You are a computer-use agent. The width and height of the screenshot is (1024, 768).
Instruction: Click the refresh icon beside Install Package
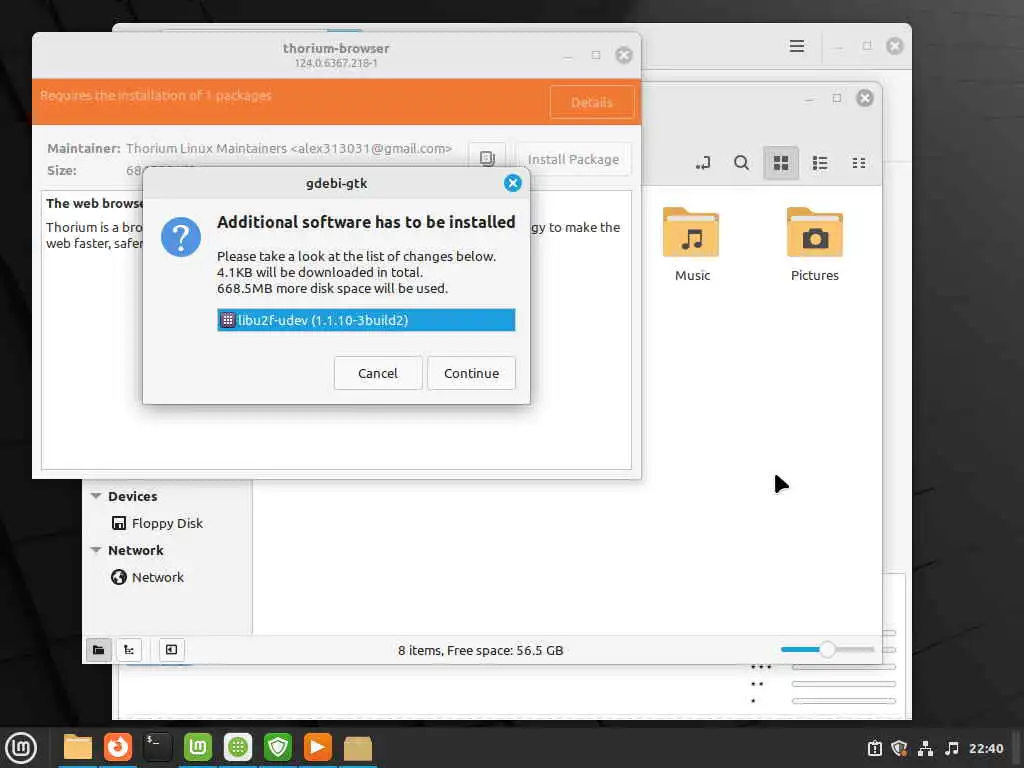(x=487, y=159)
